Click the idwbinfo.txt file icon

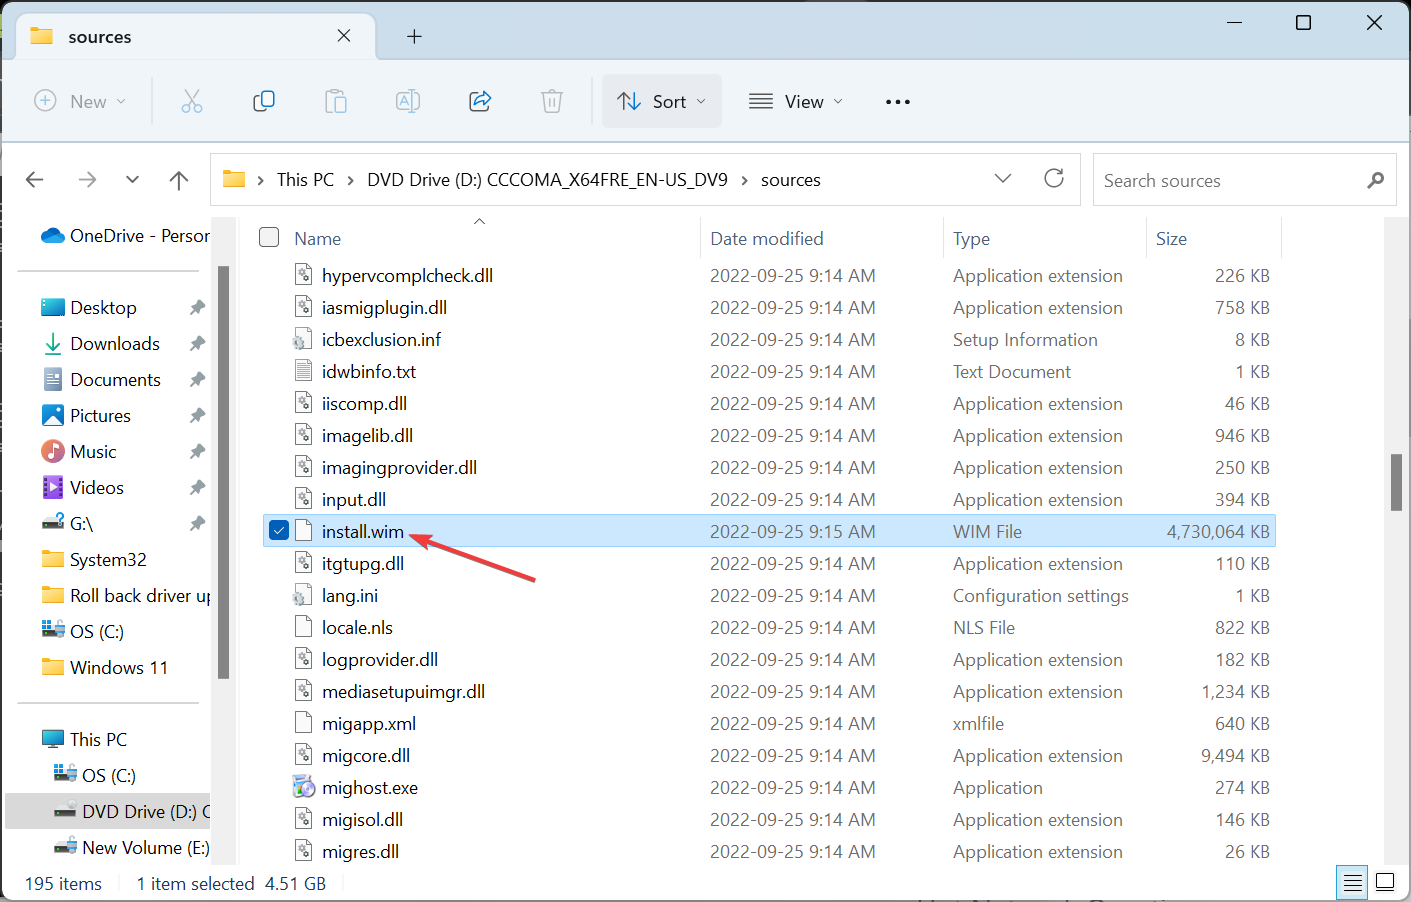tap(303, 371)
